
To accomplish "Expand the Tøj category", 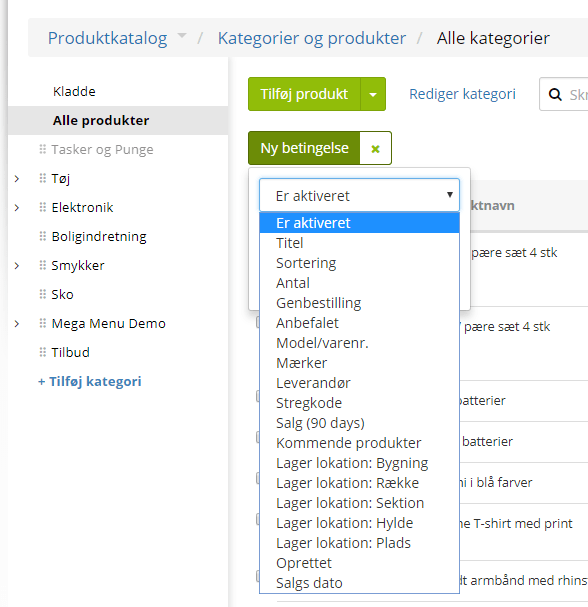I will tap(17, 178).
